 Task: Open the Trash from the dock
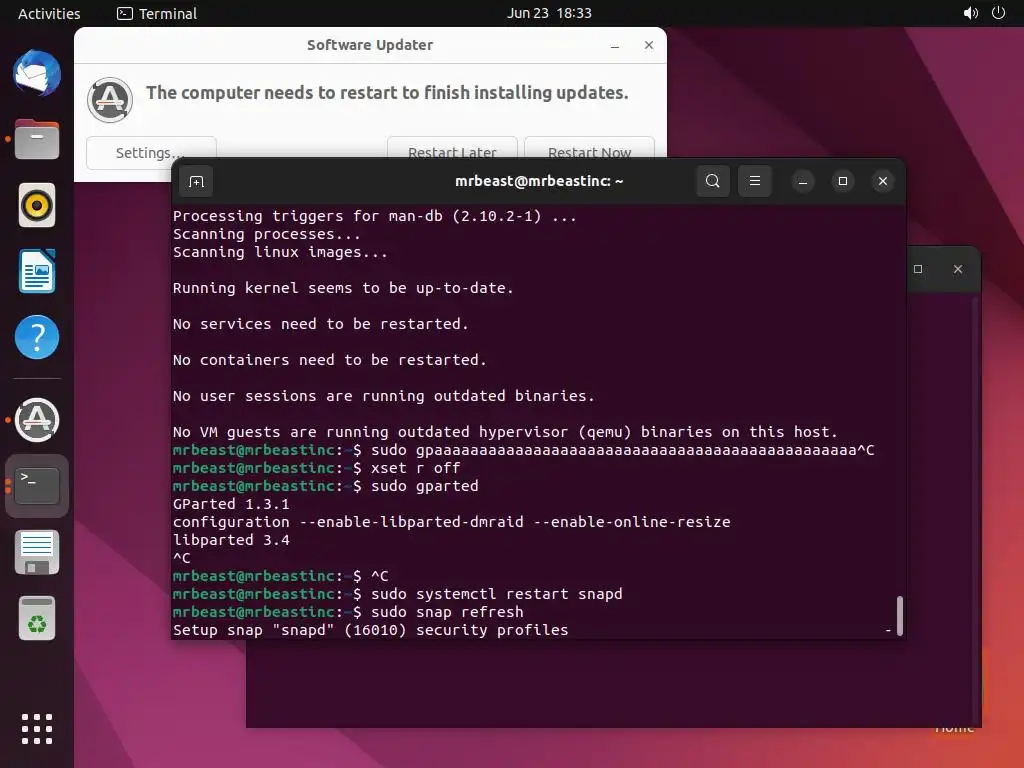[x=37, y=618]
